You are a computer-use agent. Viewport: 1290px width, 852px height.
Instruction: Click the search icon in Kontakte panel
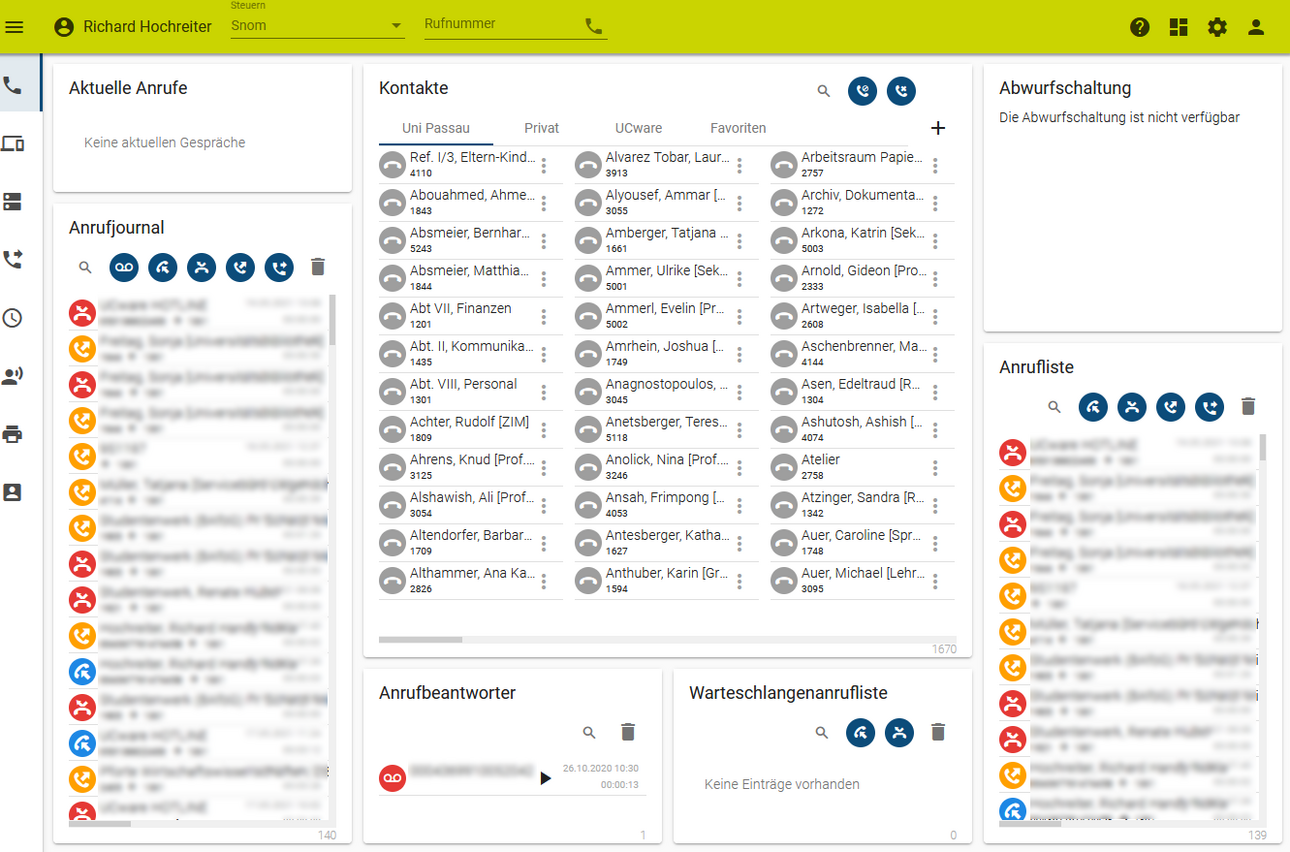point(824,91)
